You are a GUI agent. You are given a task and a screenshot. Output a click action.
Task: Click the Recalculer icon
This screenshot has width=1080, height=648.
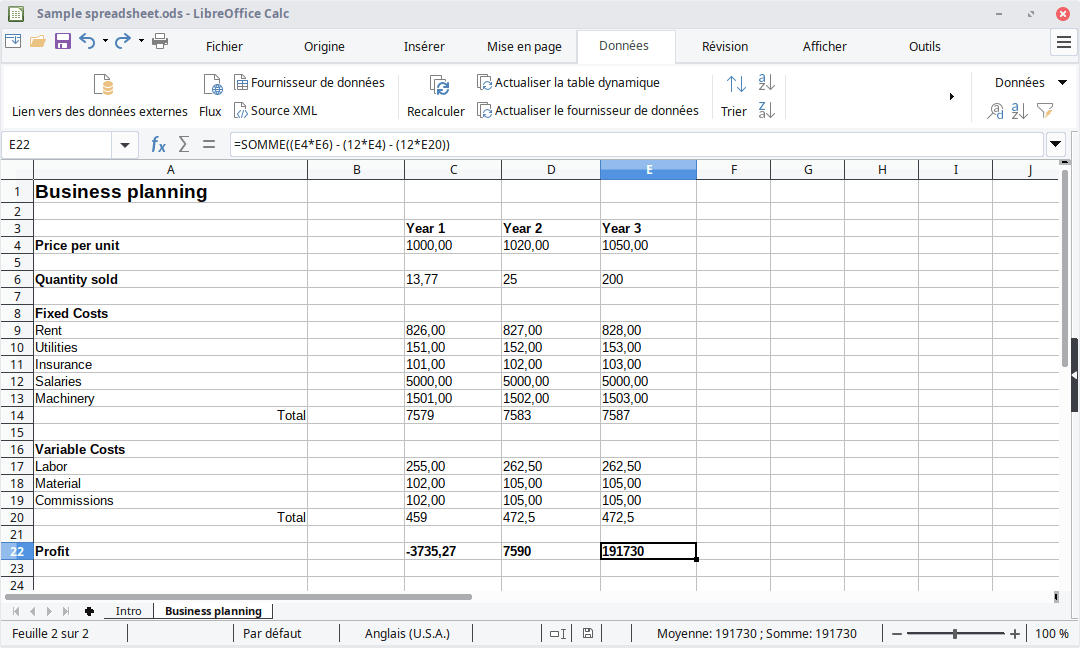(436, 96)
